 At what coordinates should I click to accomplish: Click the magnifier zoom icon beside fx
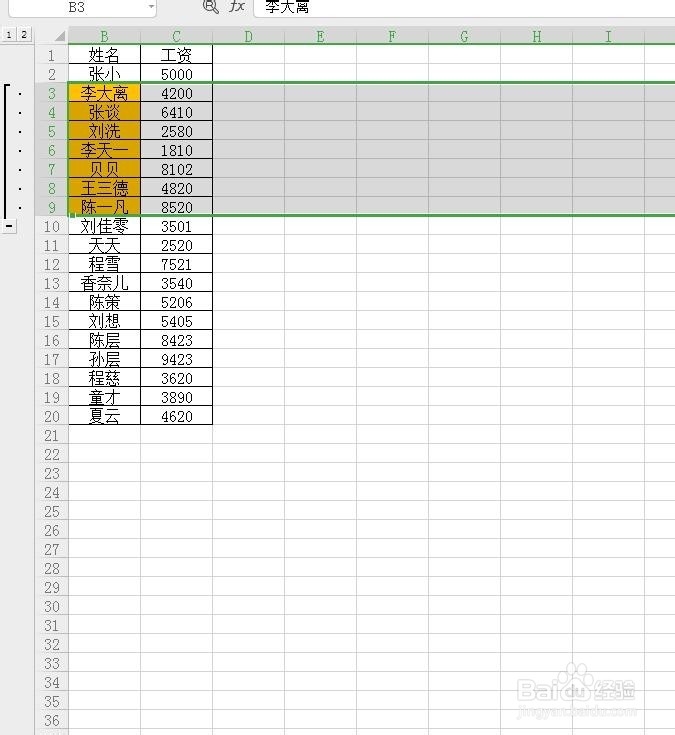pyautogui.click(x=210, y=6)
